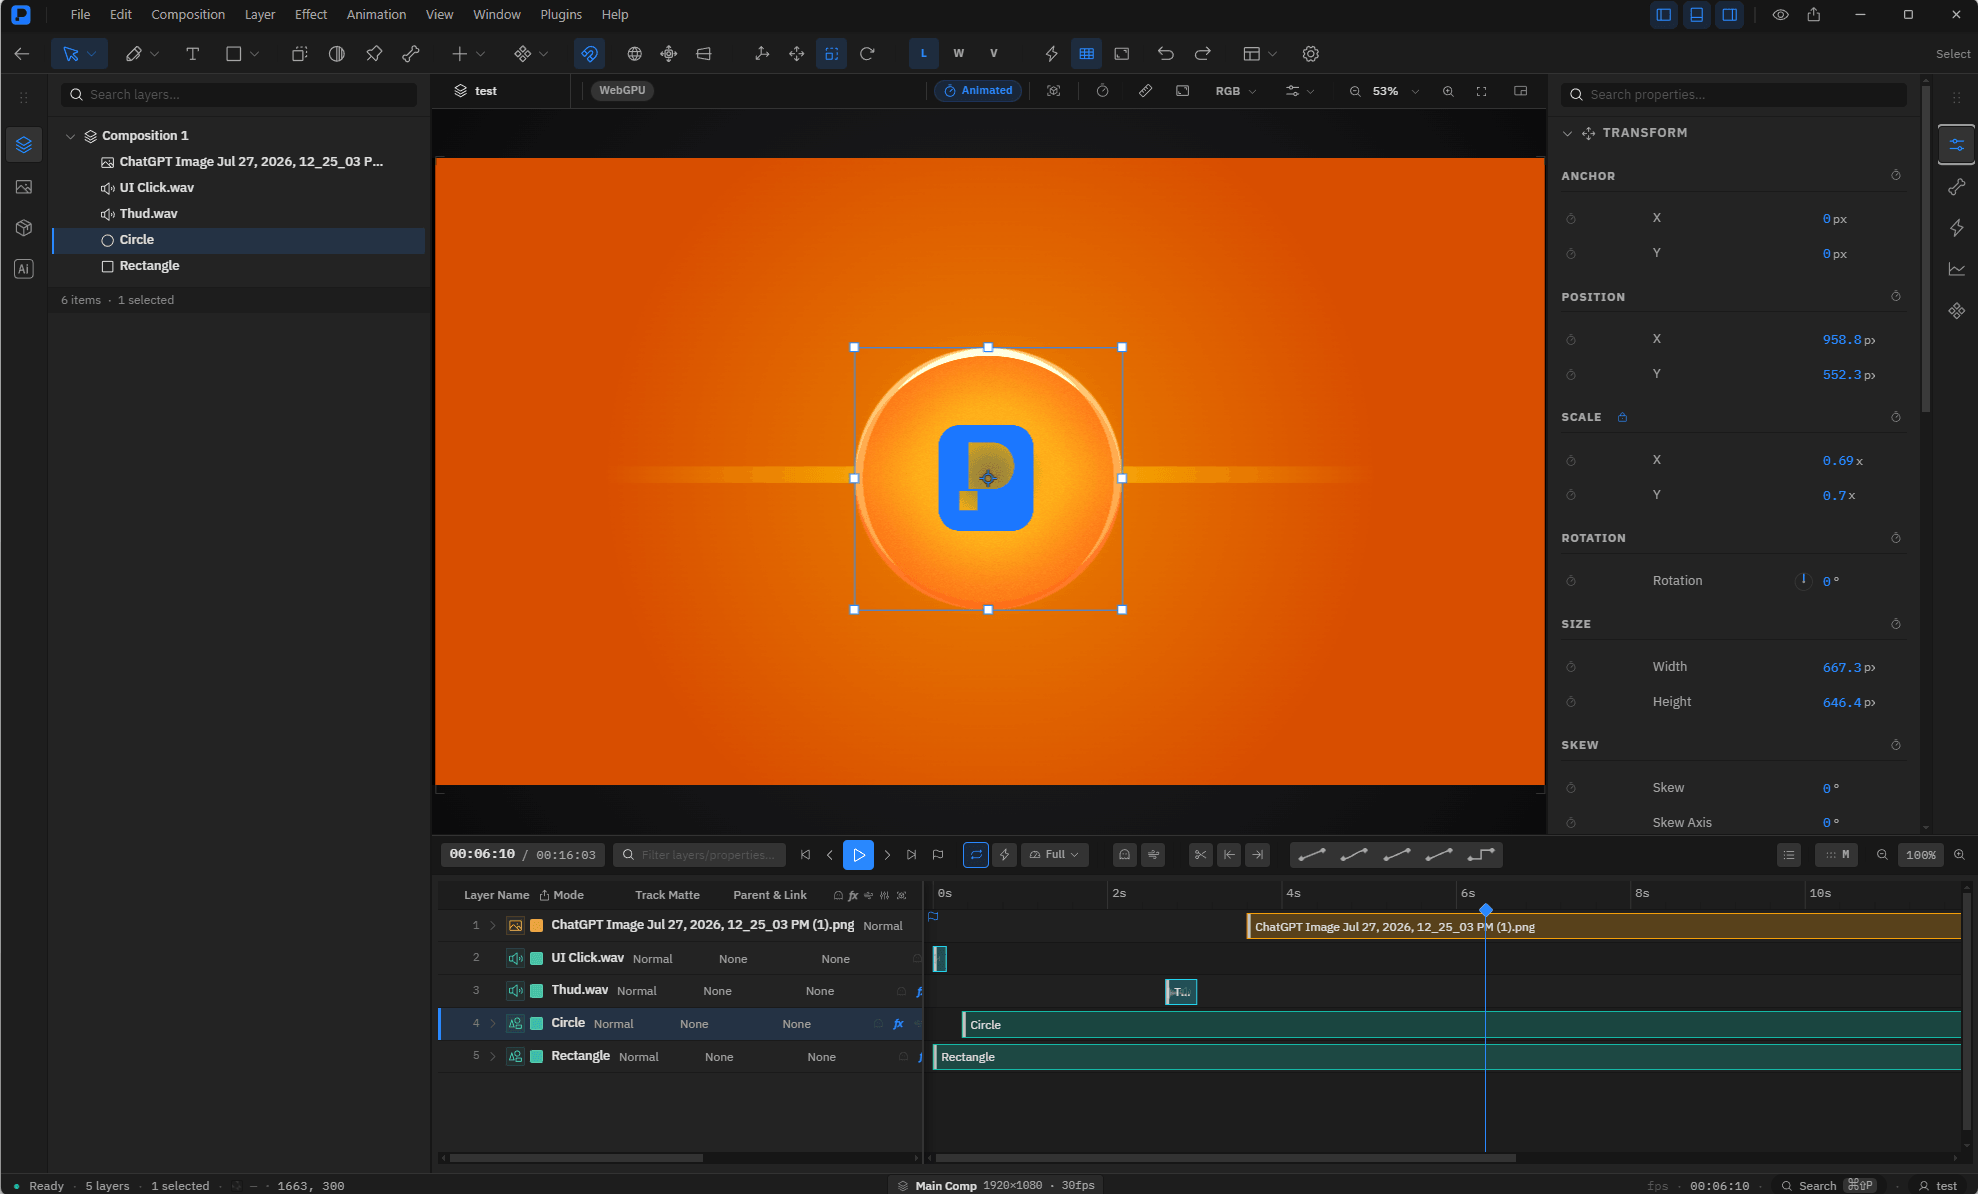
Task: Step to the next frame
Action: point(886,855)
